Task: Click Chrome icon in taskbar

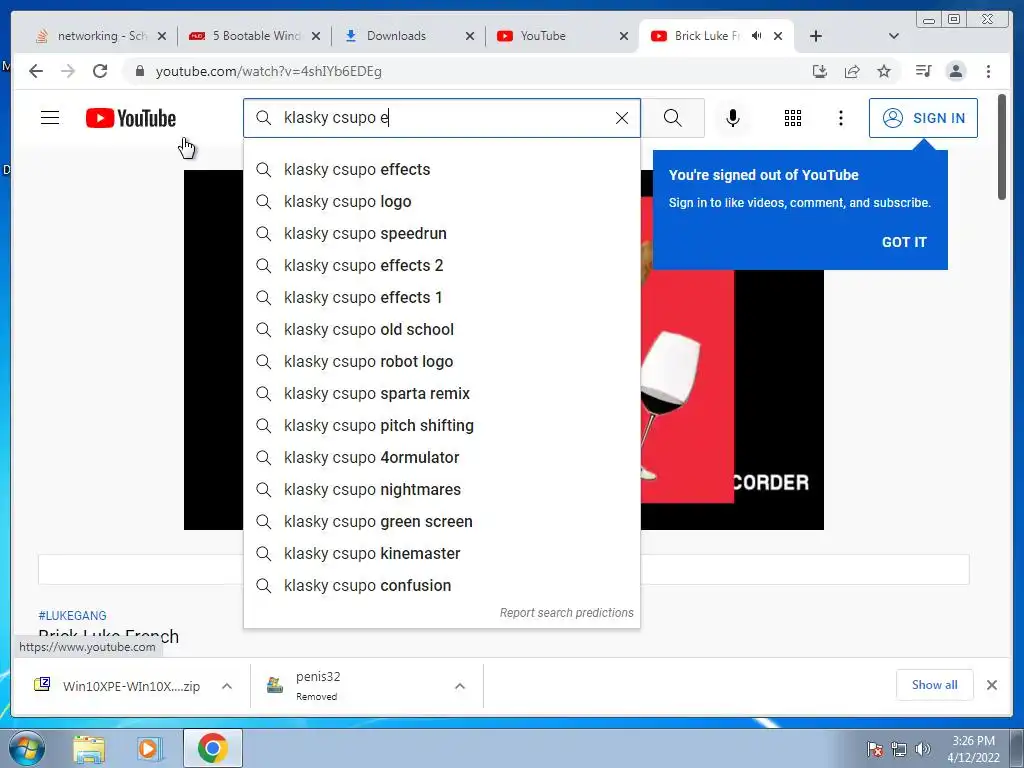Action: click(213, 748)
